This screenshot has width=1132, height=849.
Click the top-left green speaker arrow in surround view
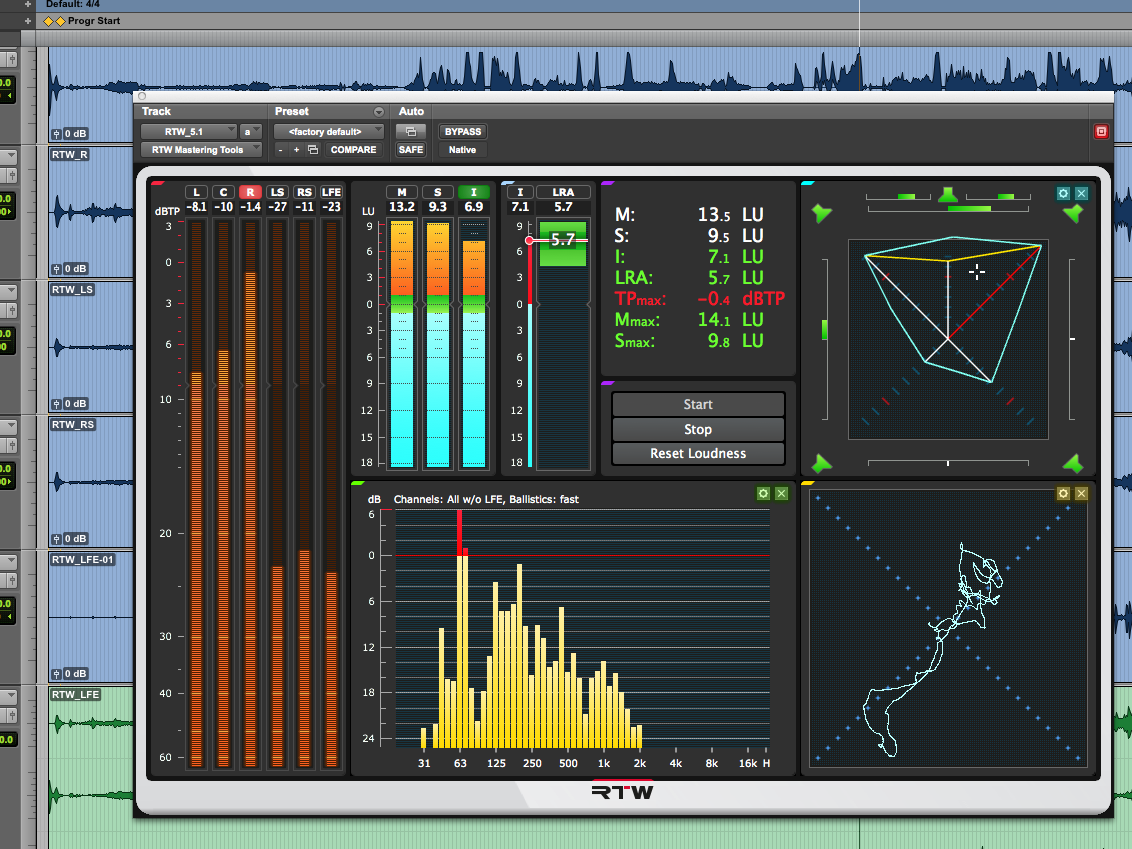pos(822,213)
